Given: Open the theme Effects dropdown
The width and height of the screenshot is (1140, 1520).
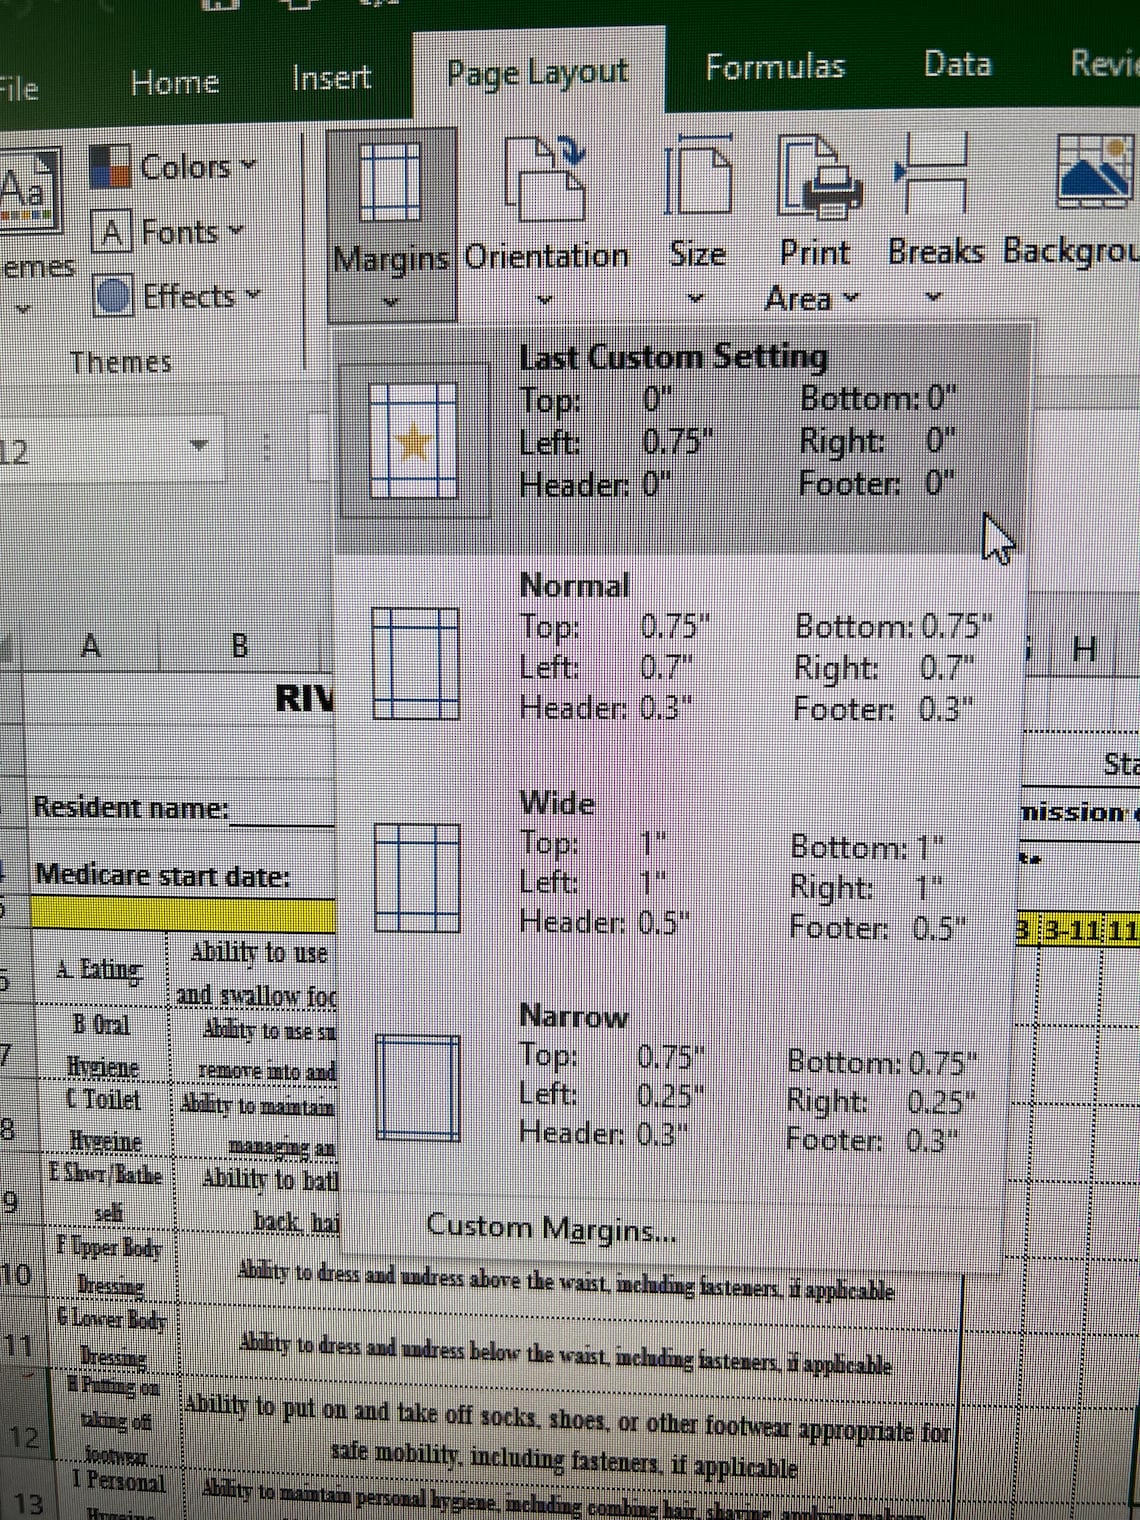Looking at the screenshot, I should [x=176, y=296].
